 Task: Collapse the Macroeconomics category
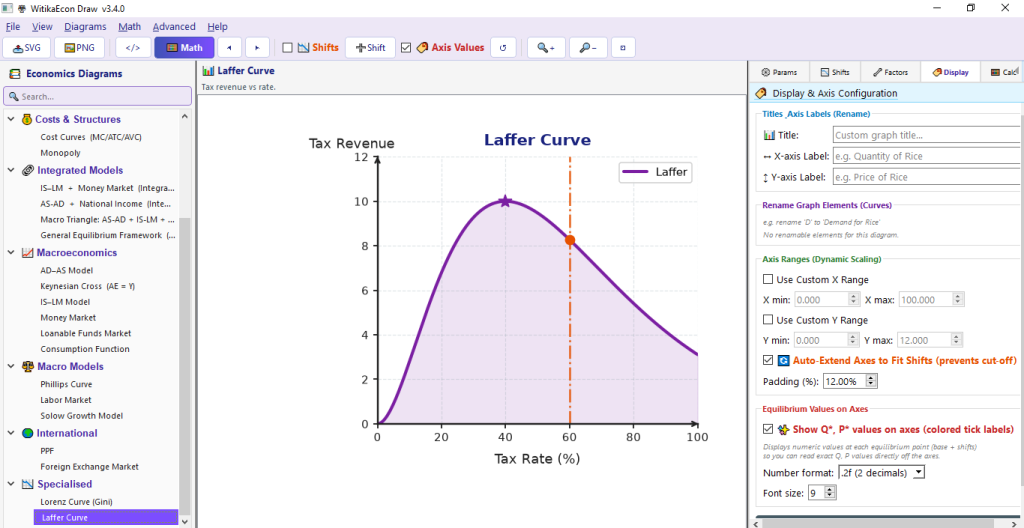point(10,252)
